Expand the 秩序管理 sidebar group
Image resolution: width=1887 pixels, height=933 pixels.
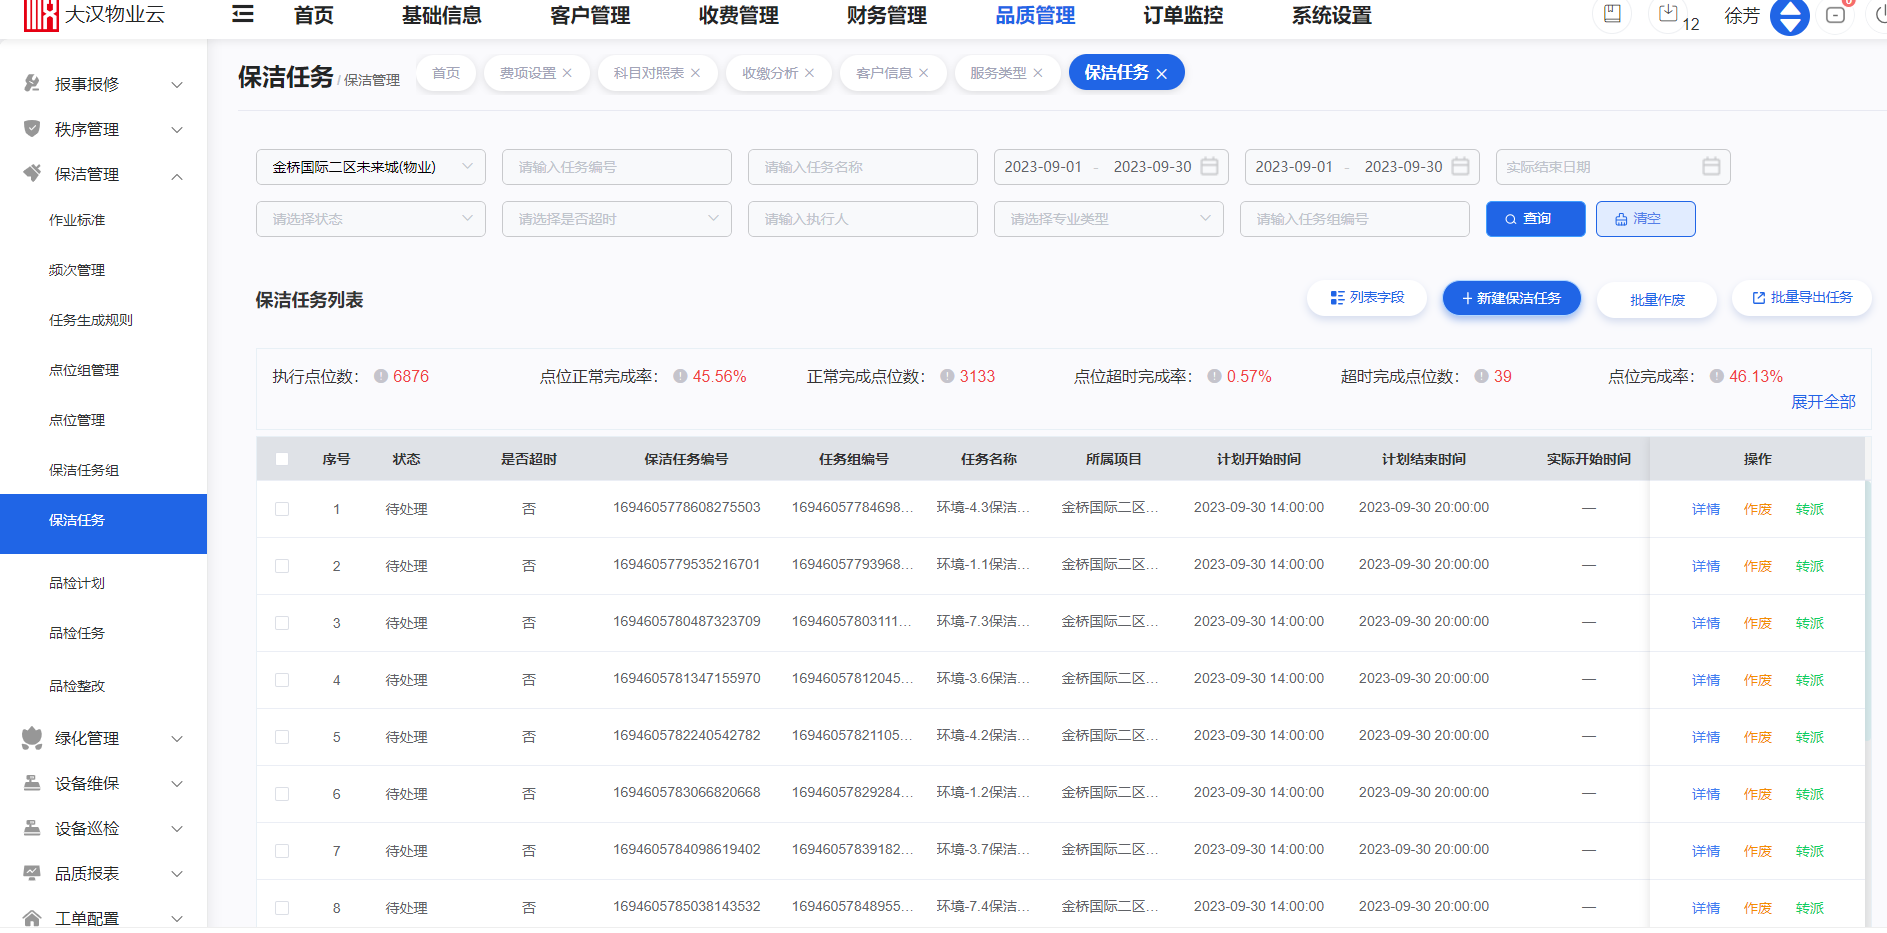tap(177, 130)
